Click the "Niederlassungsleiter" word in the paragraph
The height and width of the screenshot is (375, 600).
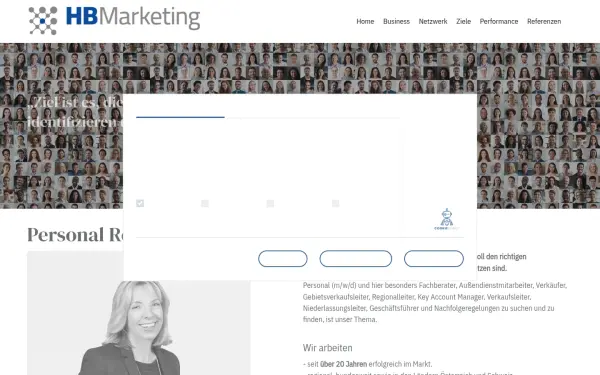pyautogui.click(x=334, y=308)
